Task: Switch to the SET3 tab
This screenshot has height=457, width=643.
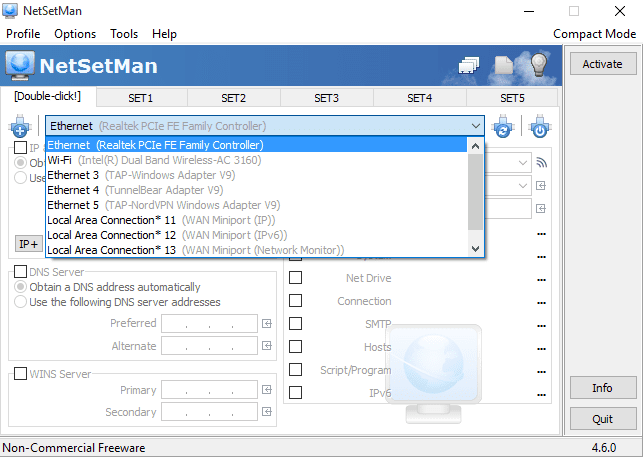Action: [326, 98]
